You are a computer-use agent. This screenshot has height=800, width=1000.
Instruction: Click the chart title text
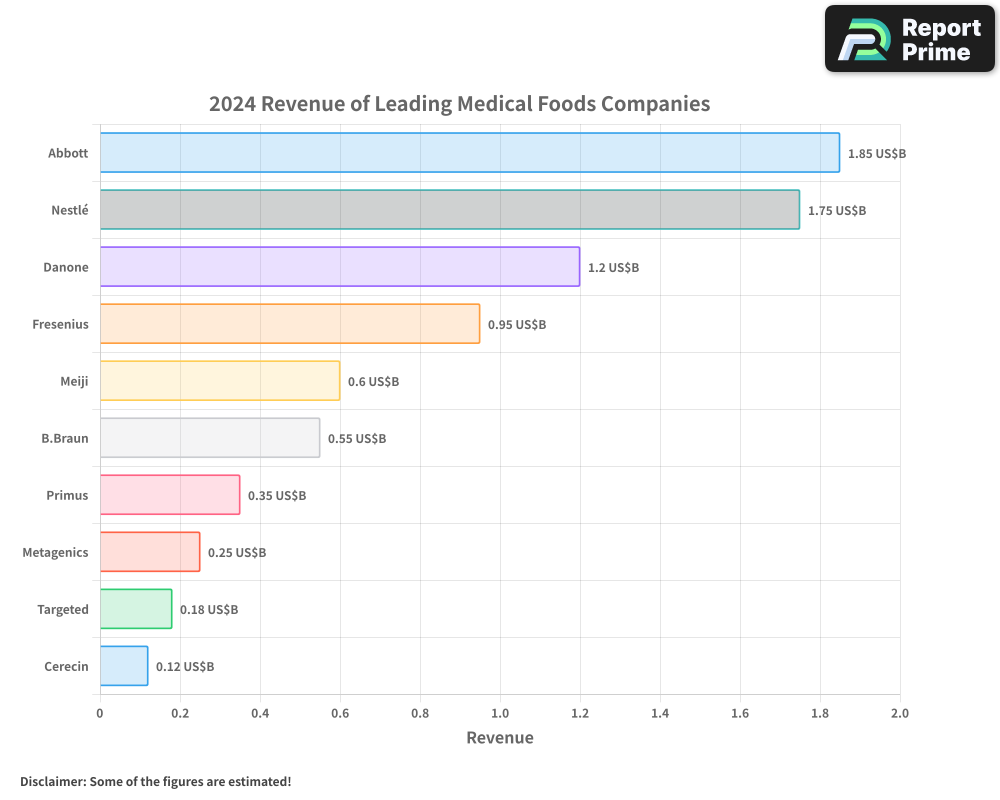(x=459, y=104)
